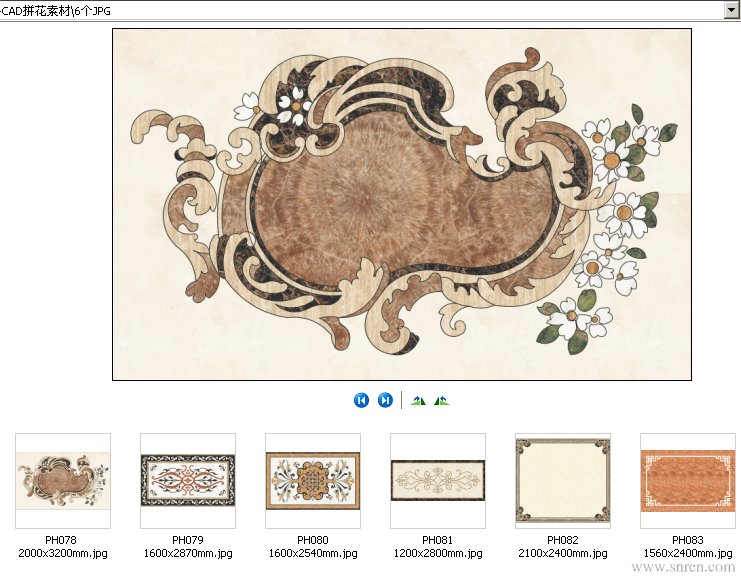Select the PH083 thumbnail

(x=688, y=481)
